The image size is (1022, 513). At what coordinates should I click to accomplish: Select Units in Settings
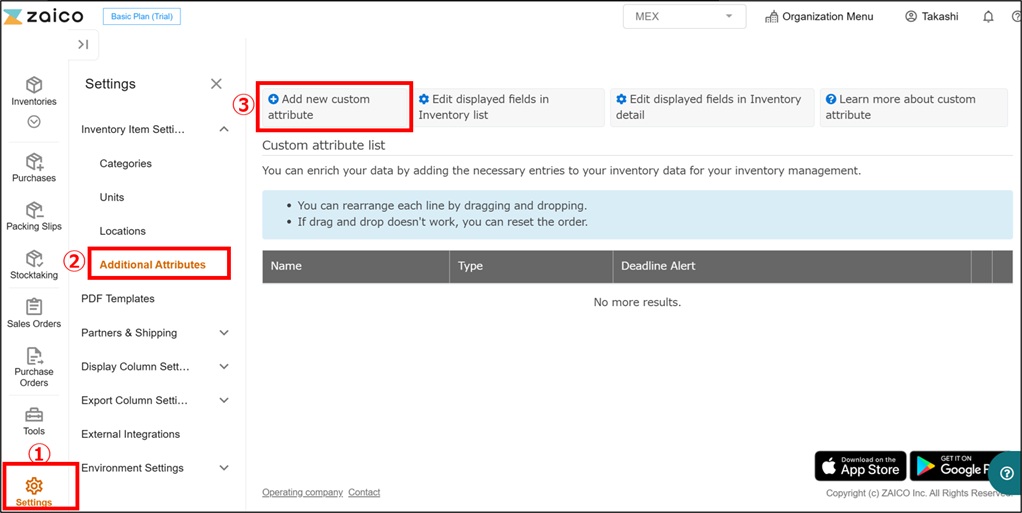pos(112,198)
